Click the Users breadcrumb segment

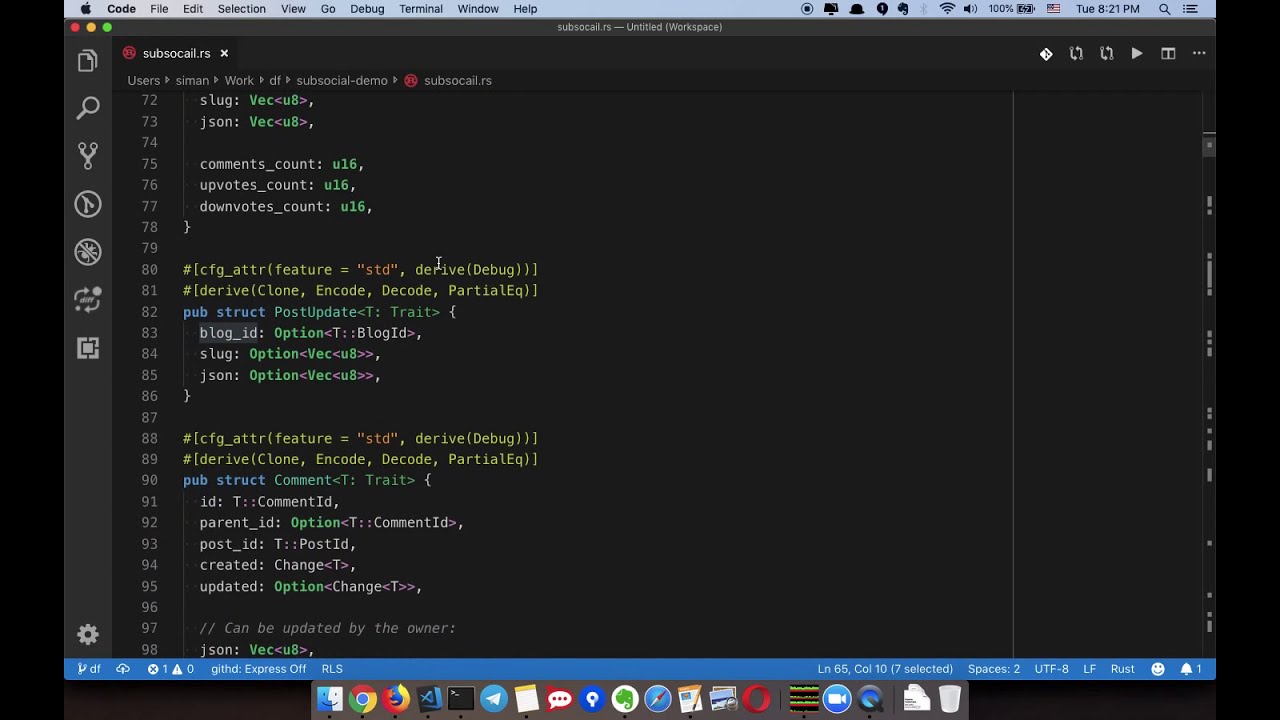tap(143, 80)
